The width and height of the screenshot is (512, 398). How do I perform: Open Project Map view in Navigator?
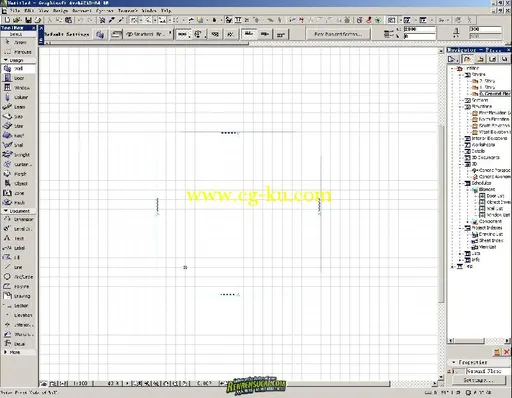point(467,59)
